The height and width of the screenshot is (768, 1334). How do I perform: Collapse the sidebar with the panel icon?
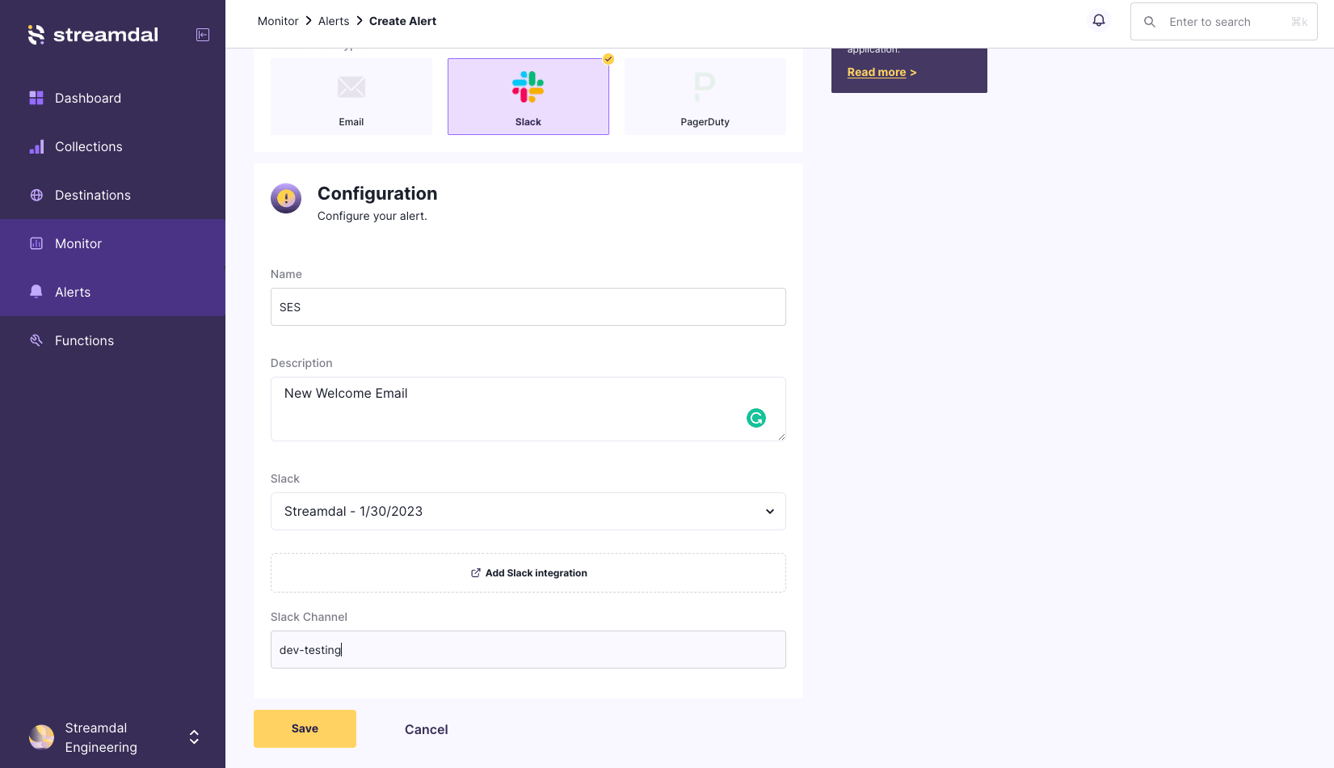tap(202, 35)
